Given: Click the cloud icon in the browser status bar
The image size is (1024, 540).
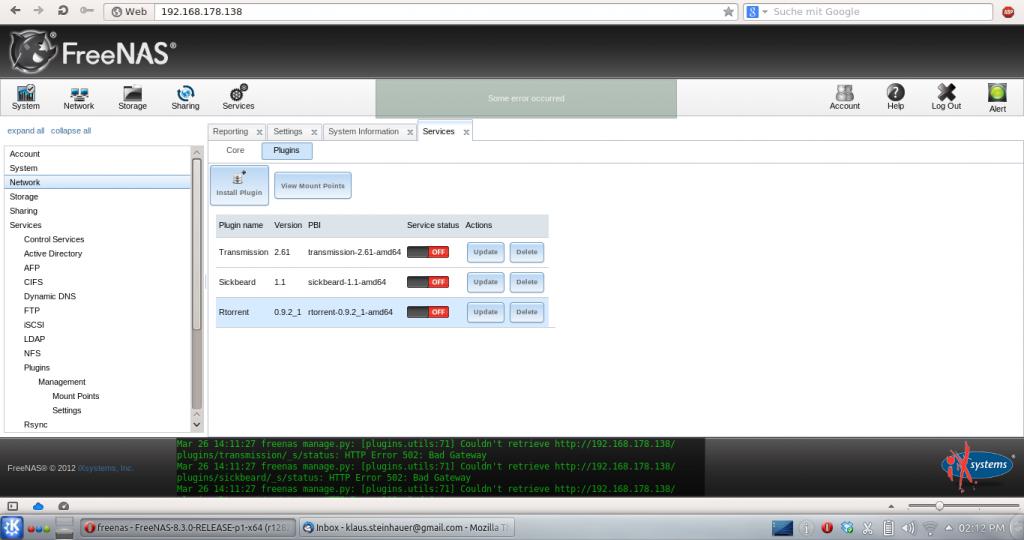Looking at the screenshot, I should 38,506.
